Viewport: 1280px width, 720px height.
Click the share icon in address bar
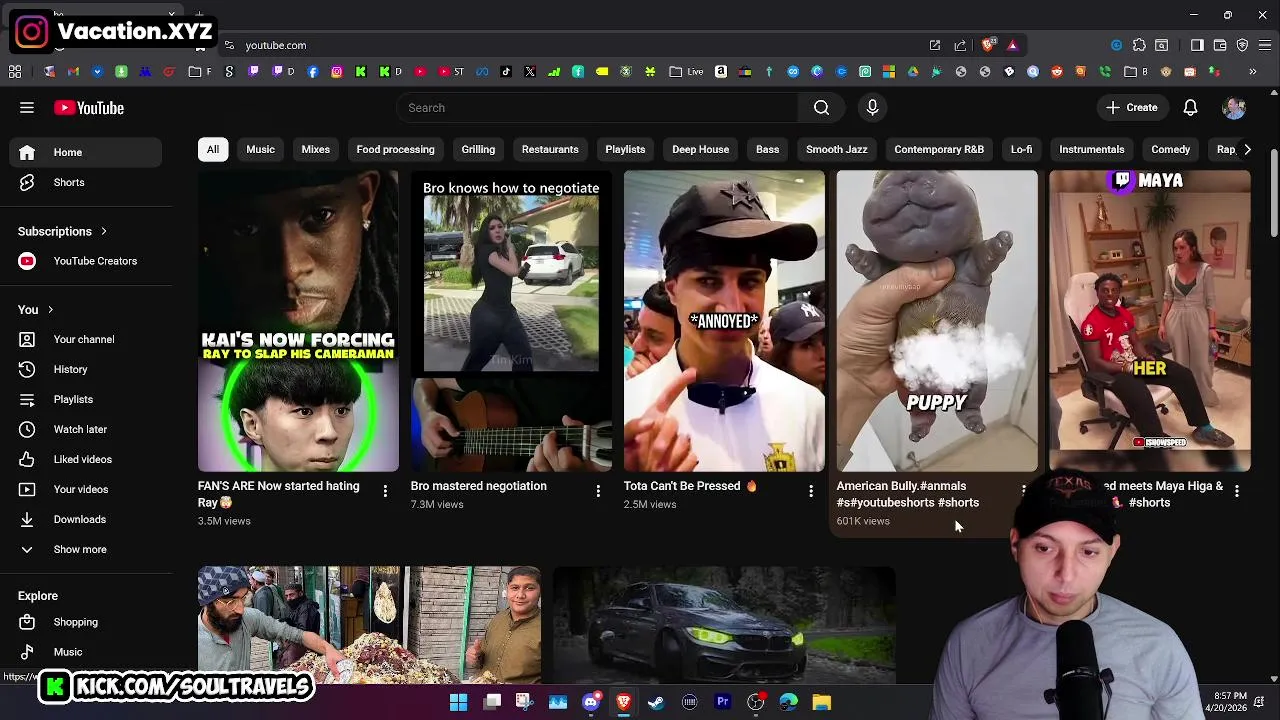[960, 45]
